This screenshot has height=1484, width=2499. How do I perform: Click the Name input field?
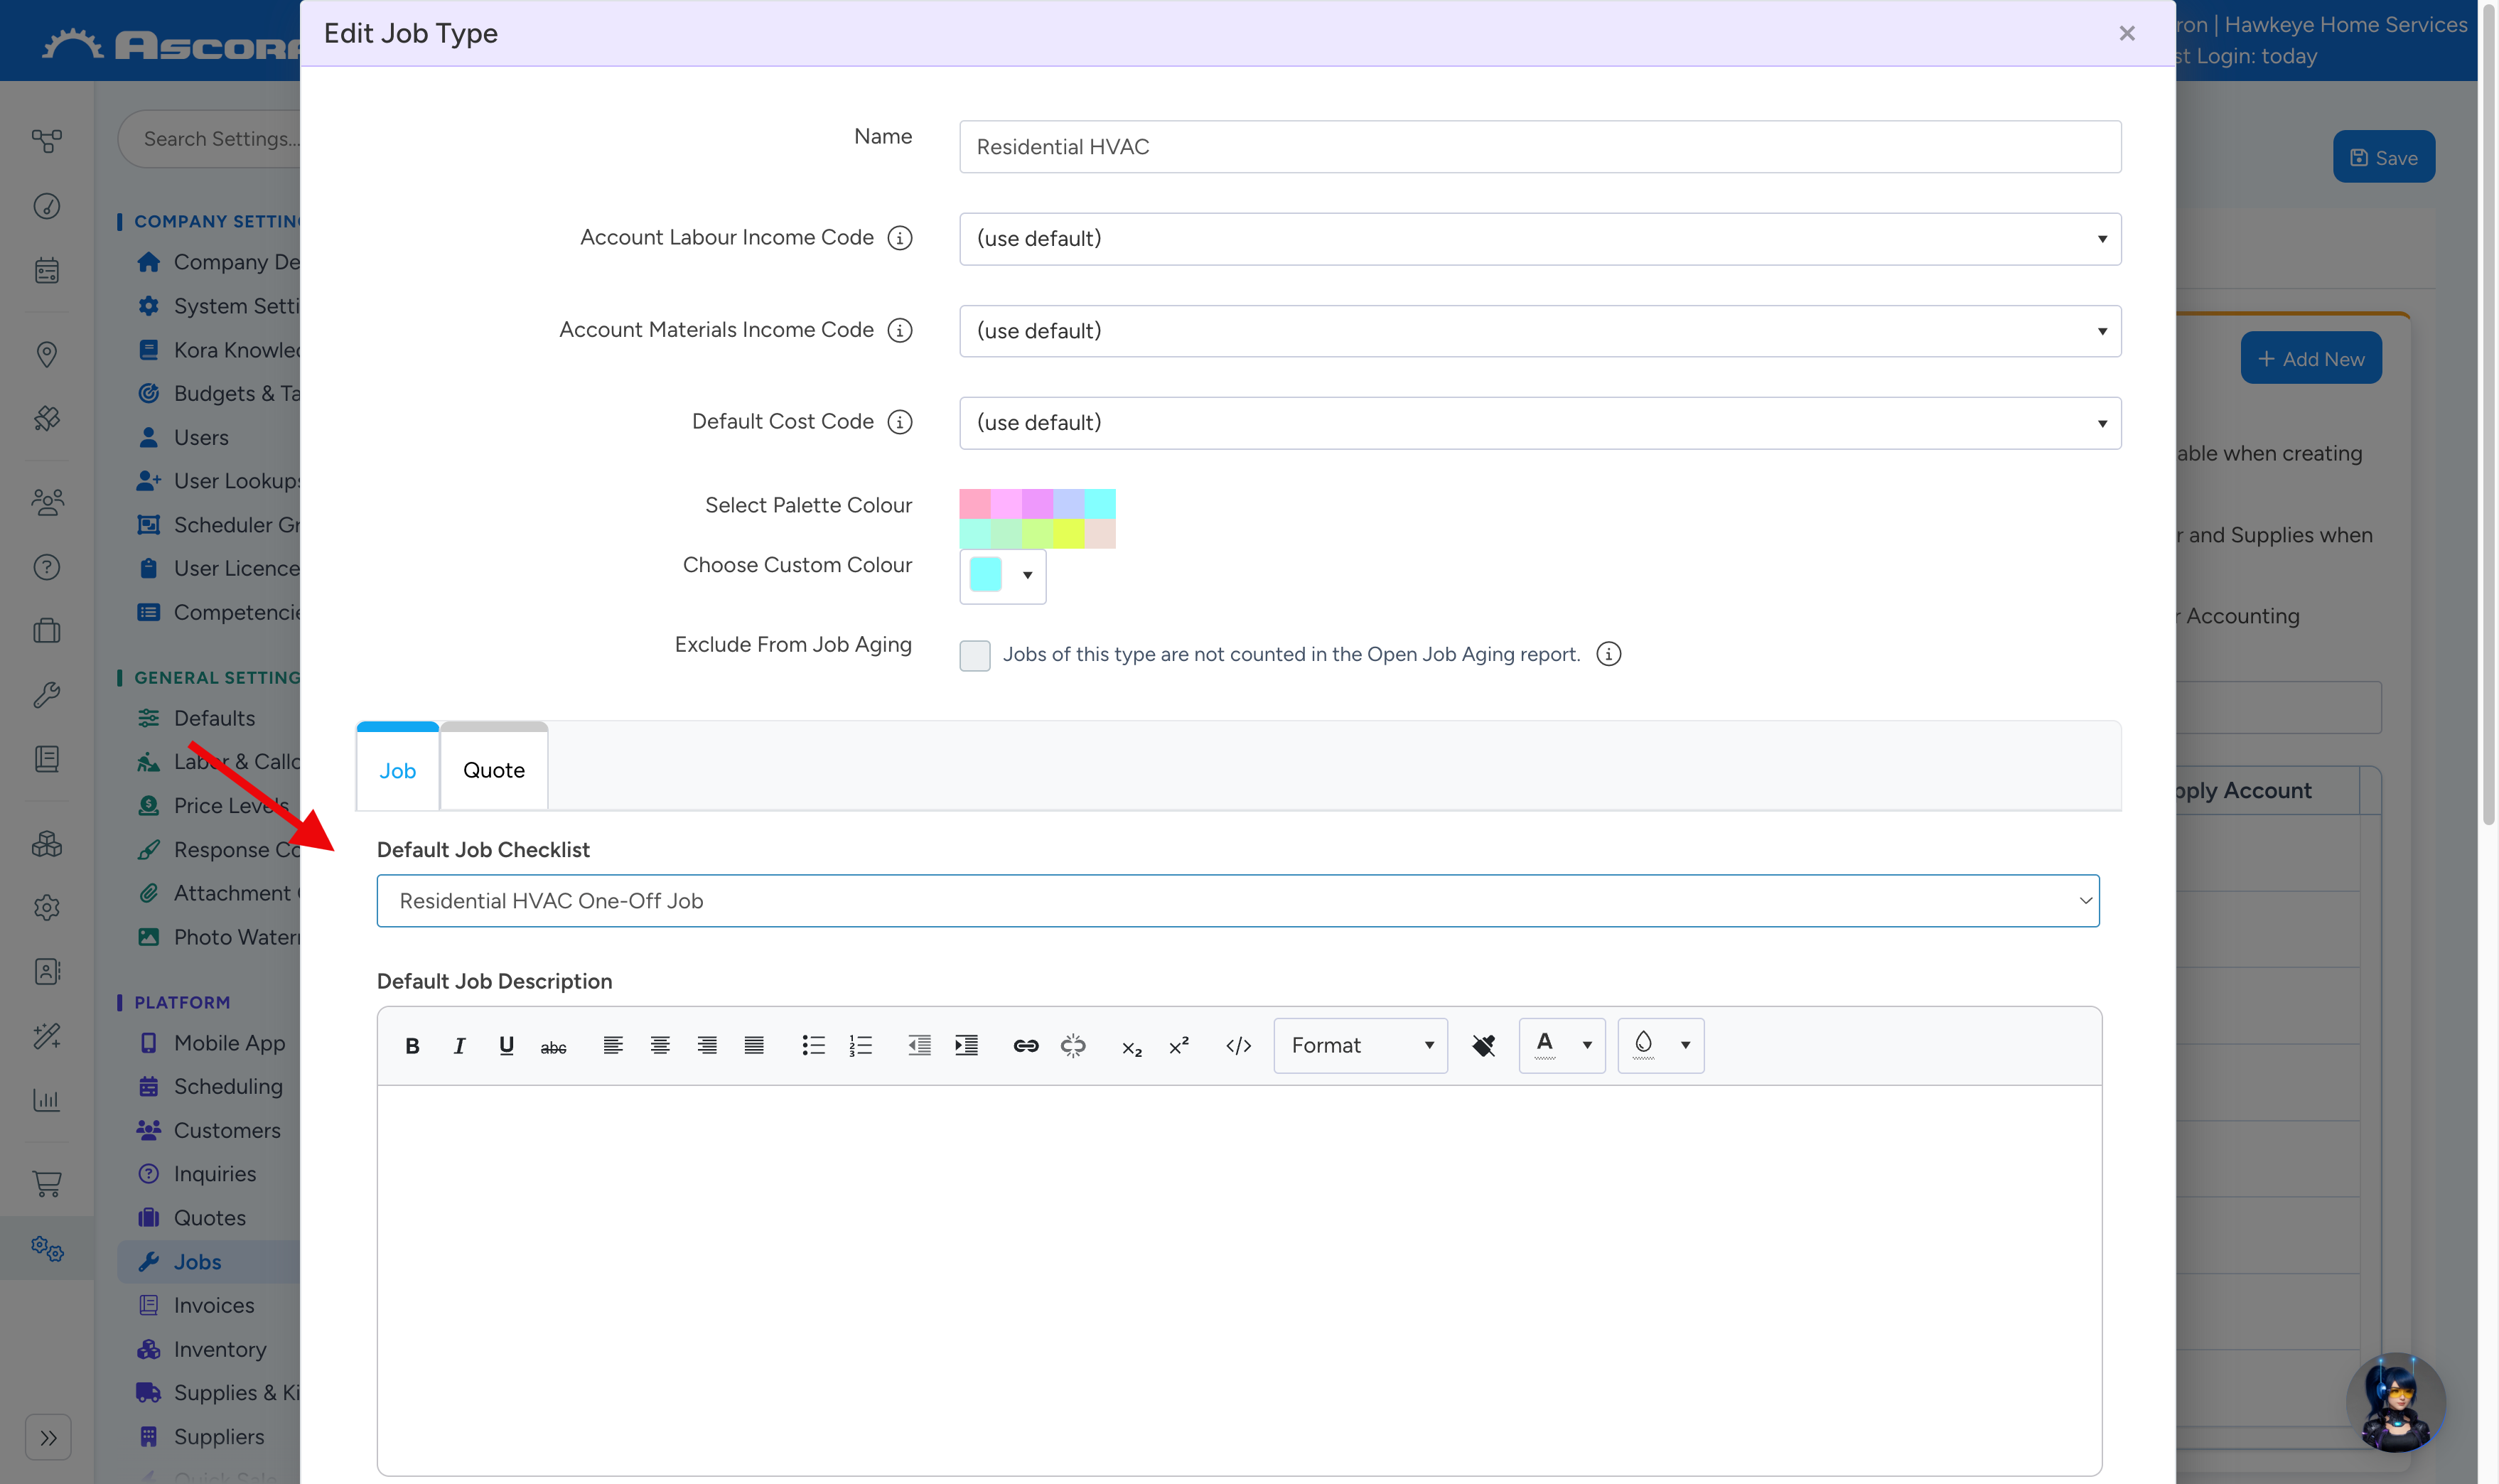pos(1540,147)
